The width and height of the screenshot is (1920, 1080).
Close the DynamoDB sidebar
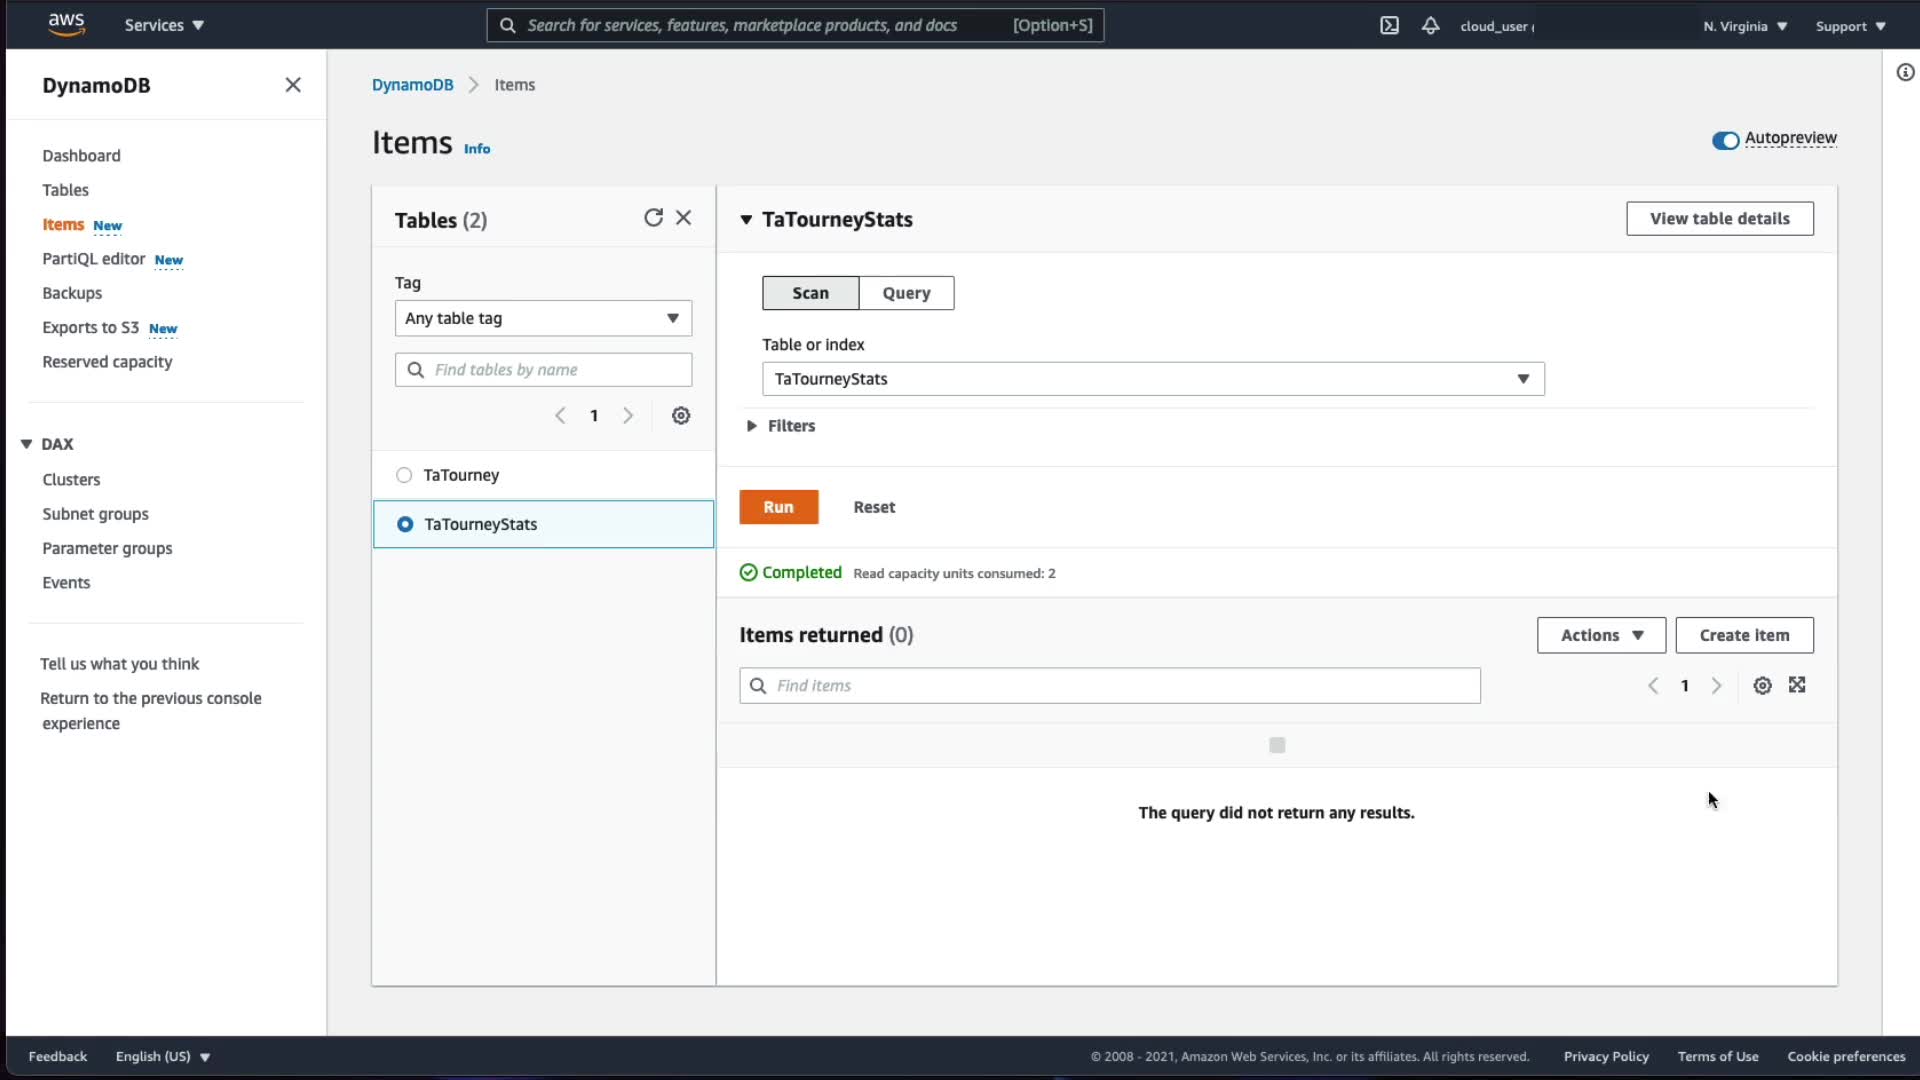click(293, 85)
